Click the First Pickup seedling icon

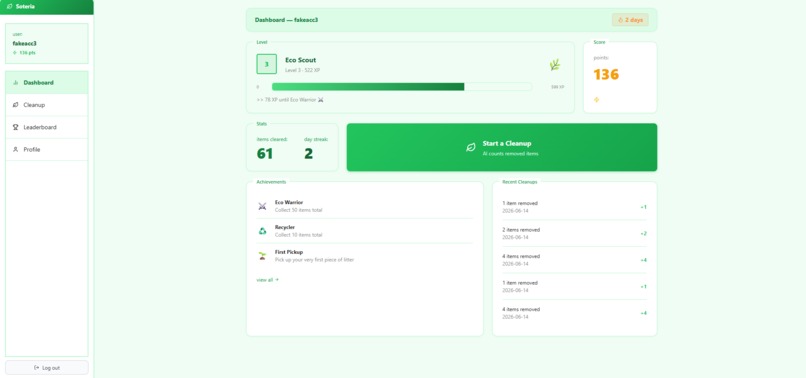click(262, 256)
